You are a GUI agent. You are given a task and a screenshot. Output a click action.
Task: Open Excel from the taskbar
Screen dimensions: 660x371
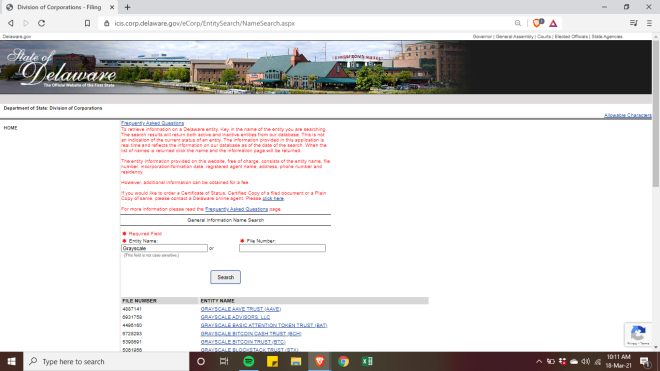pos(367,362)
